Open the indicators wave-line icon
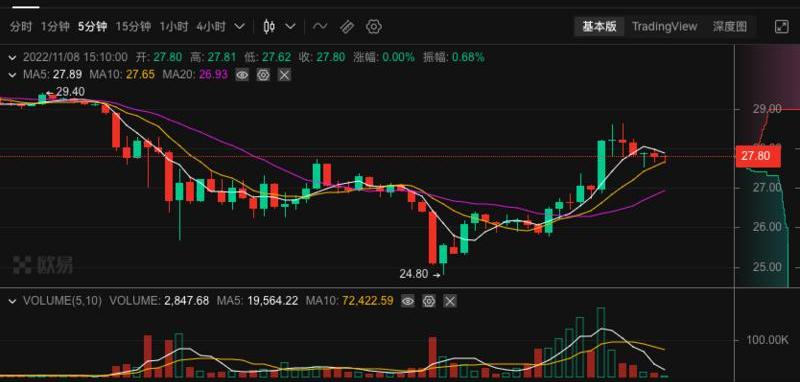The height and width of the screenshot is (382, 800). pos(320,27)
